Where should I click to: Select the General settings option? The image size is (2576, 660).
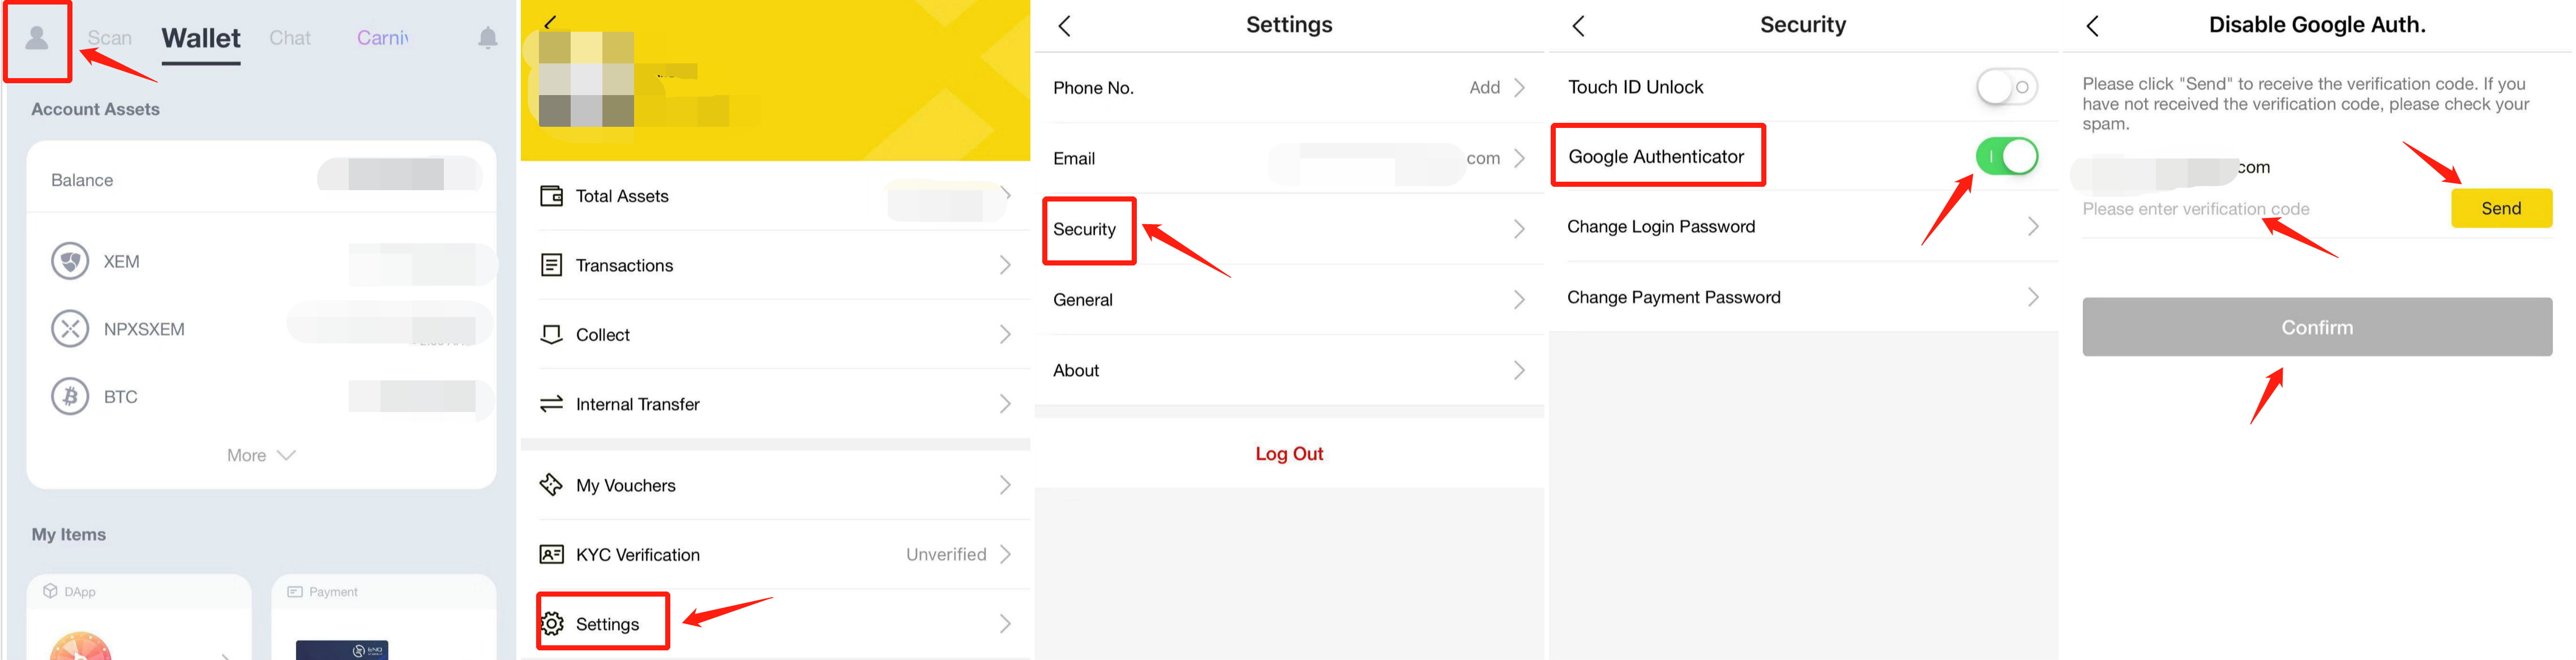(1288, 297)
